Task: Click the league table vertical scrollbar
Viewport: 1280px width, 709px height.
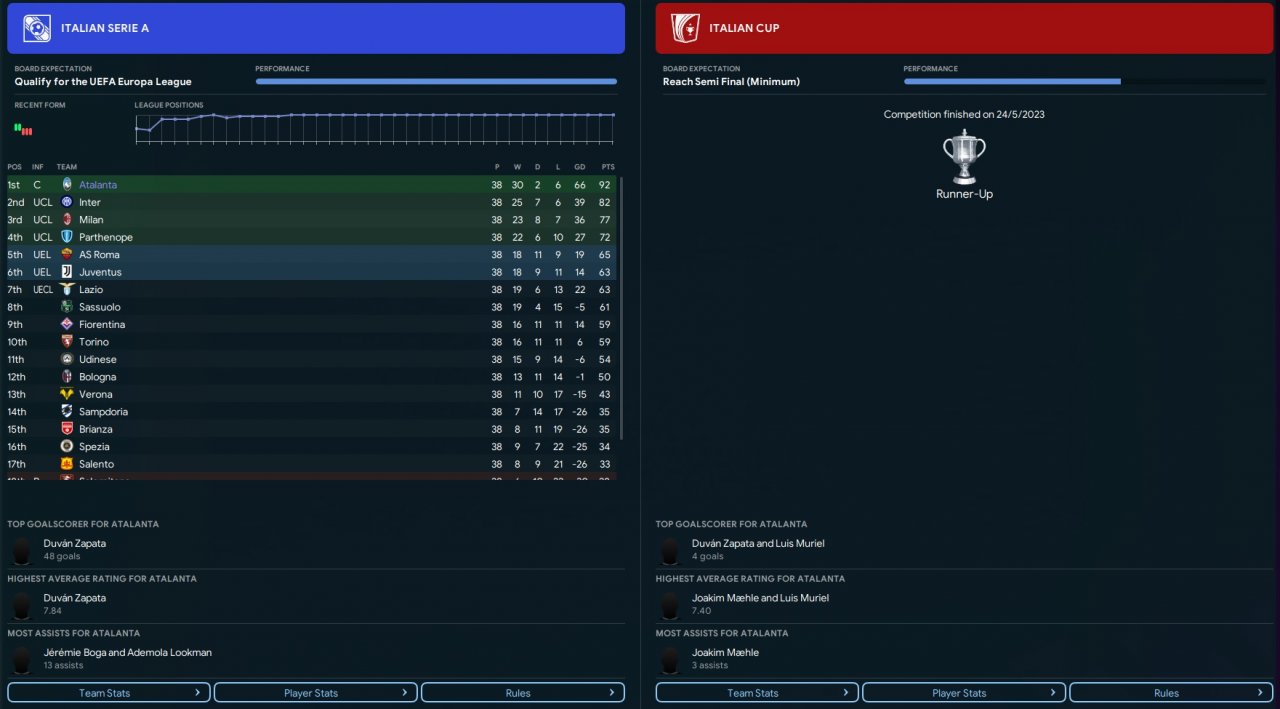Action: [622, 308]
